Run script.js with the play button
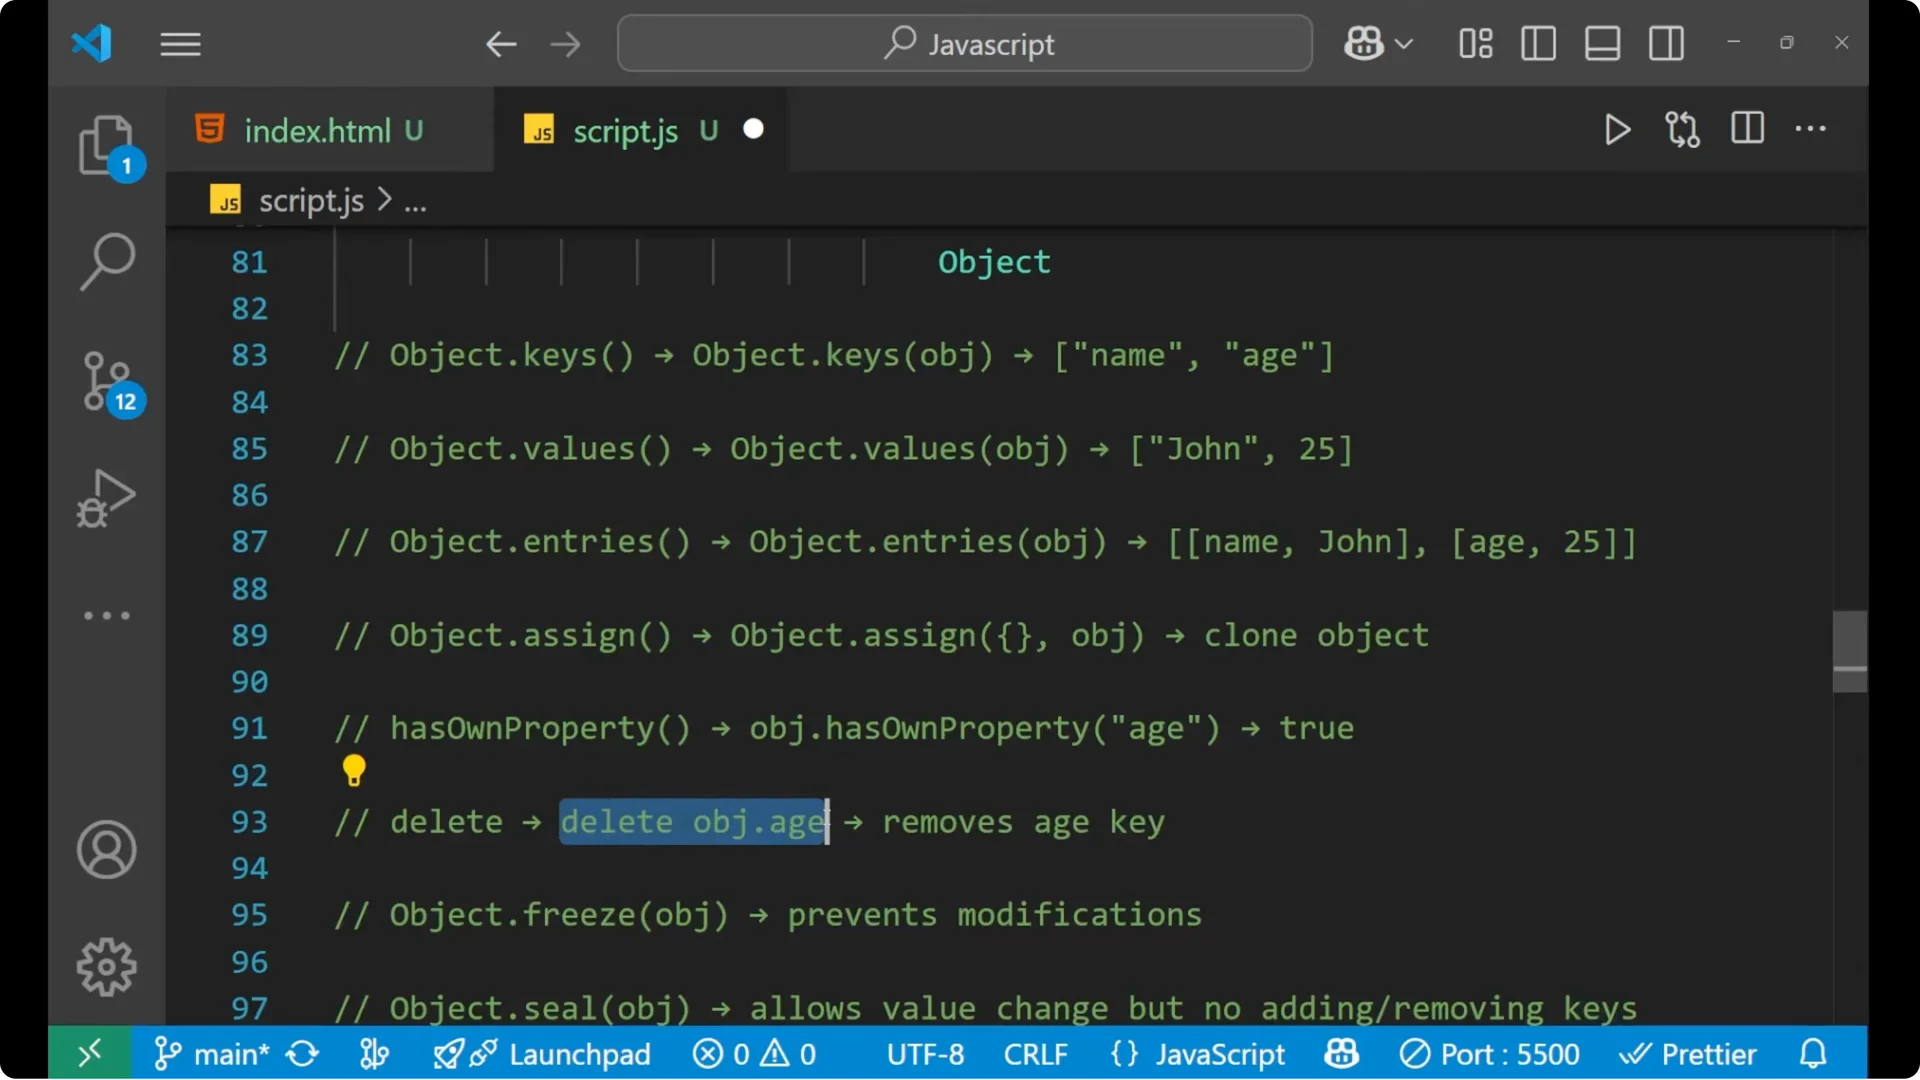Image resolution: width=1920 pixels, height=1080 pixels. (1617, 130)
